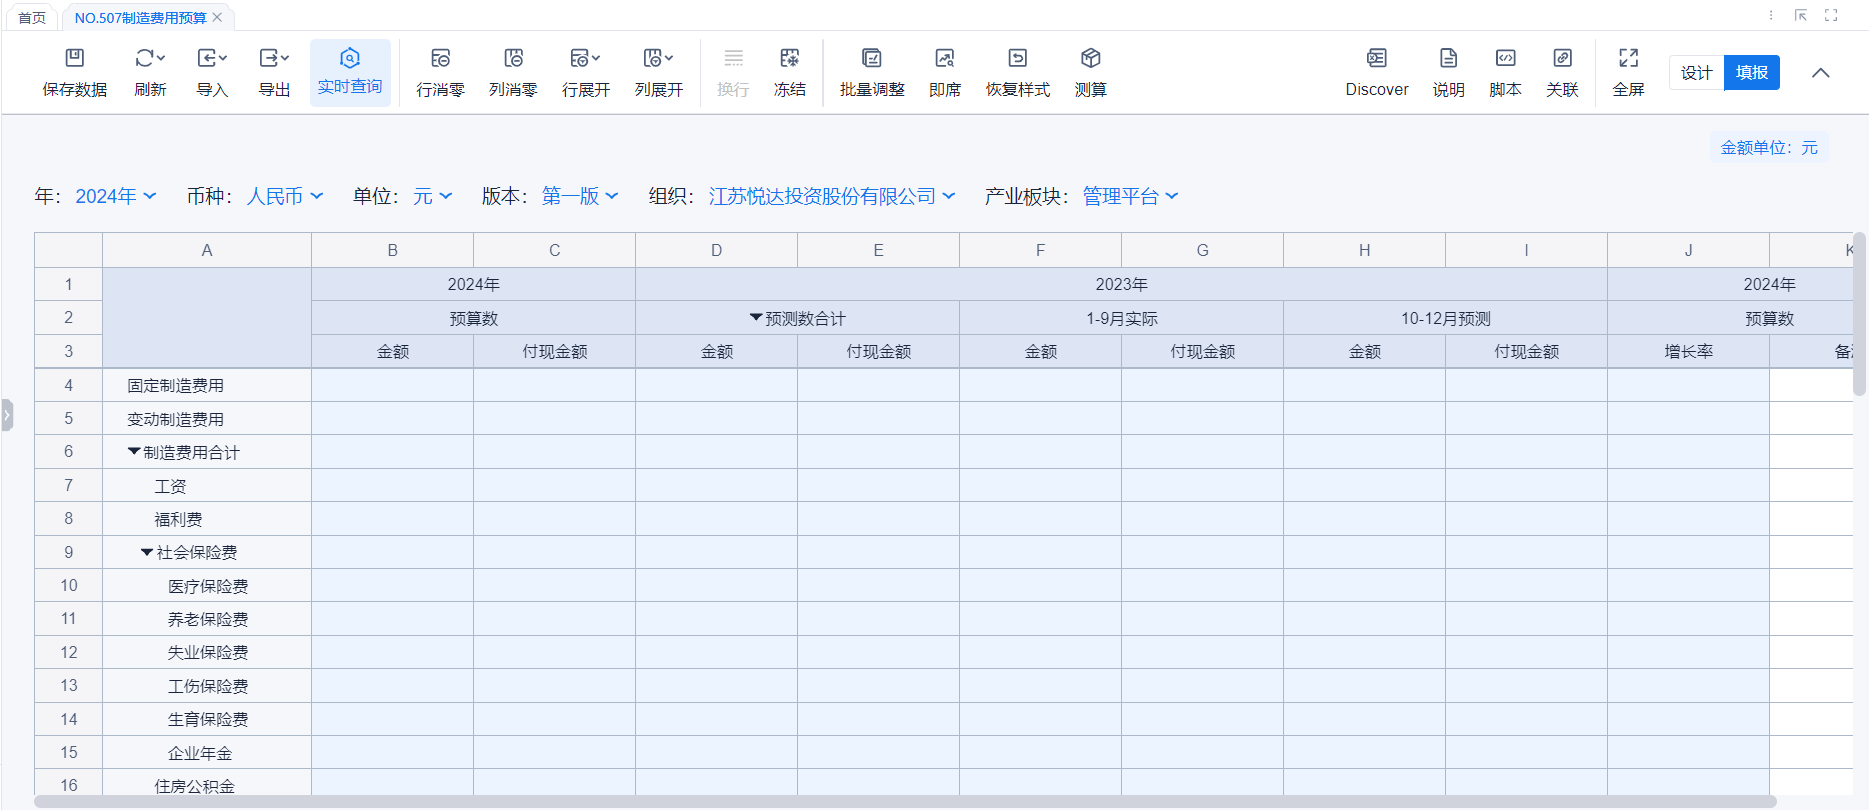Switch to 填报 mode

1751,73
